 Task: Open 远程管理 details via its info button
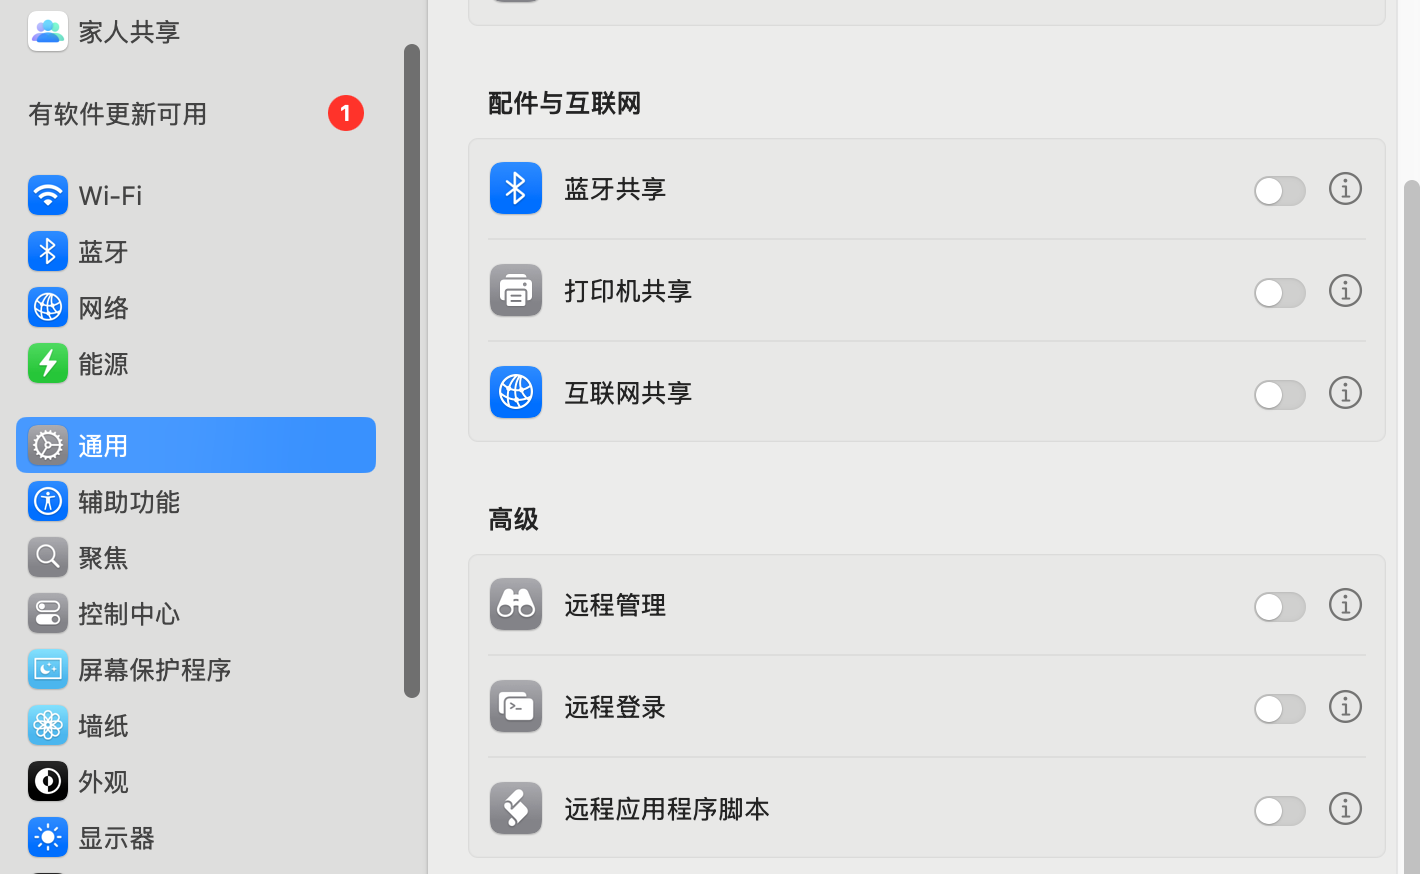pos(1345,604)
